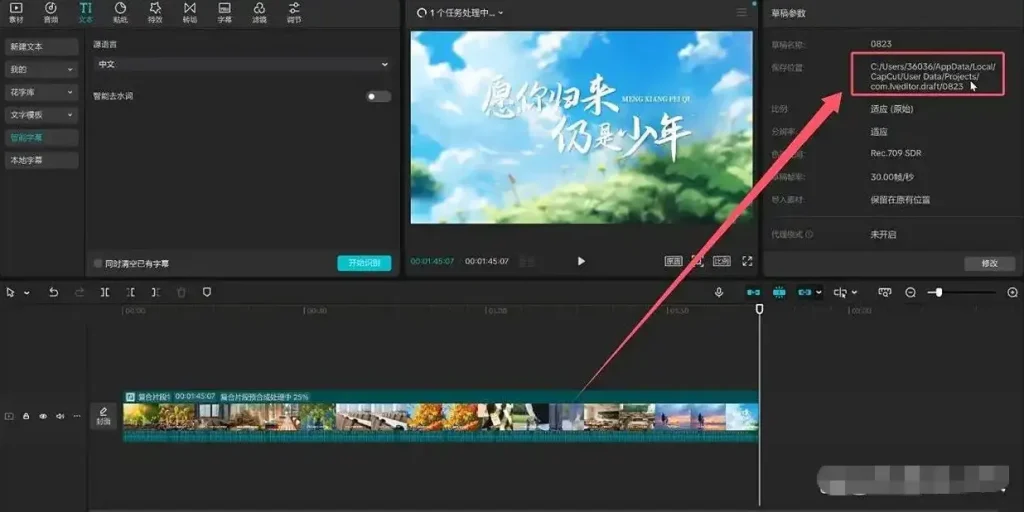Select 本地字幕 in the sidebar
Screen dimensions: 1024x512
tap(42, 160)
